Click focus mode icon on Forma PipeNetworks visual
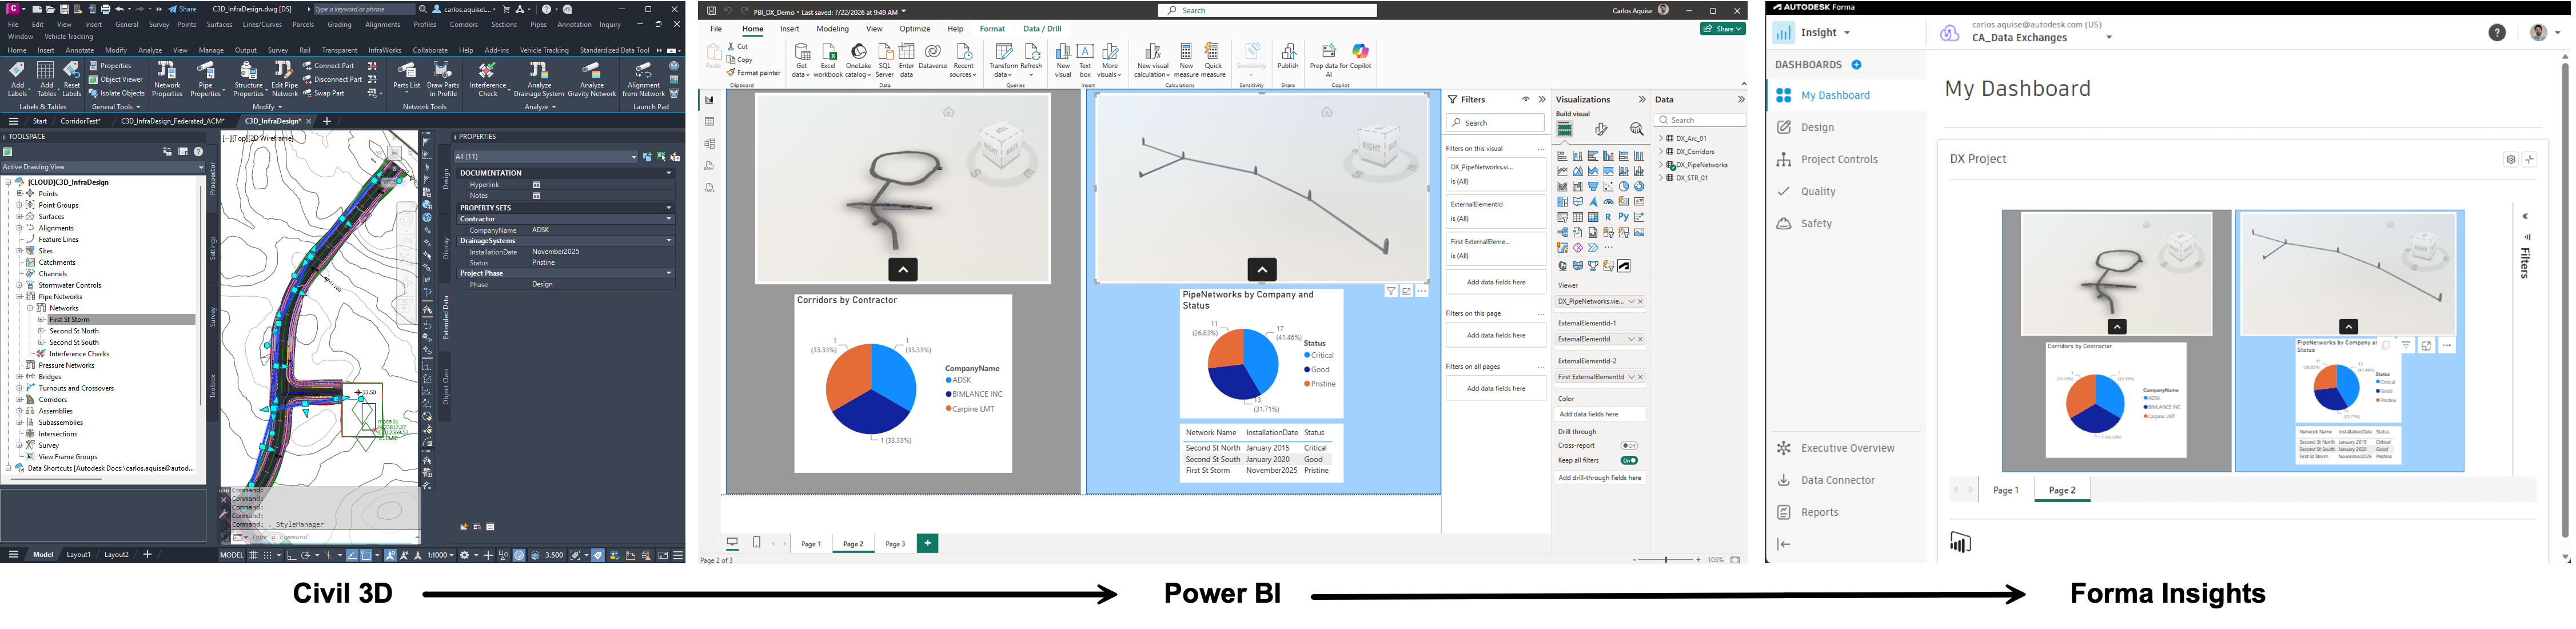The height and width of the screenshot is (629, 2576). pos(2426,345)
